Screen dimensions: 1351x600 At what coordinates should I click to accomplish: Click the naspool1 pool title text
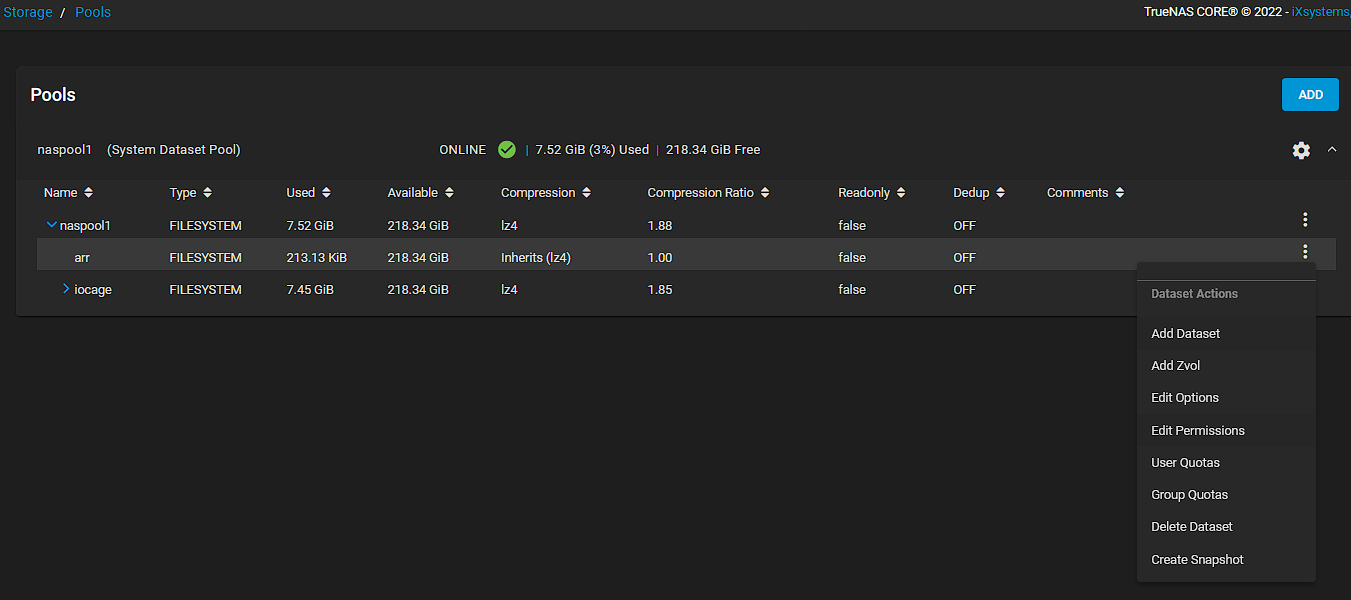[64, 150]
